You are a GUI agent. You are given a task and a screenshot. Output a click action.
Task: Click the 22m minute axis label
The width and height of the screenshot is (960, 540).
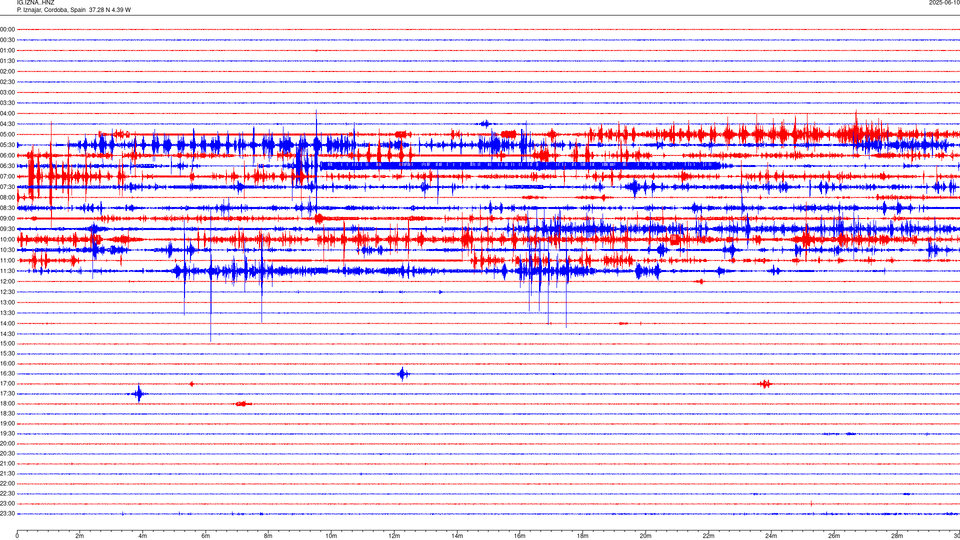[708, 536]
